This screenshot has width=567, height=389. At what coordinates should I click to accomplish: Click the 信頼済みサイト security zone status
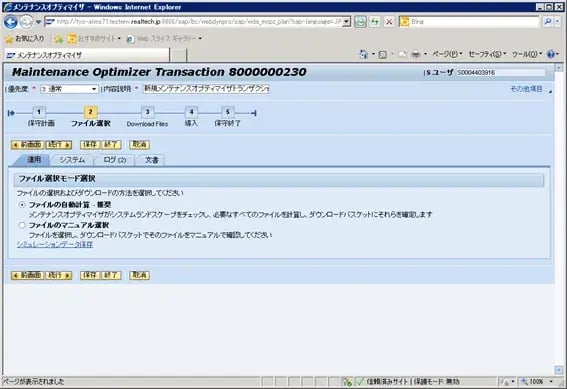(409, 381)
